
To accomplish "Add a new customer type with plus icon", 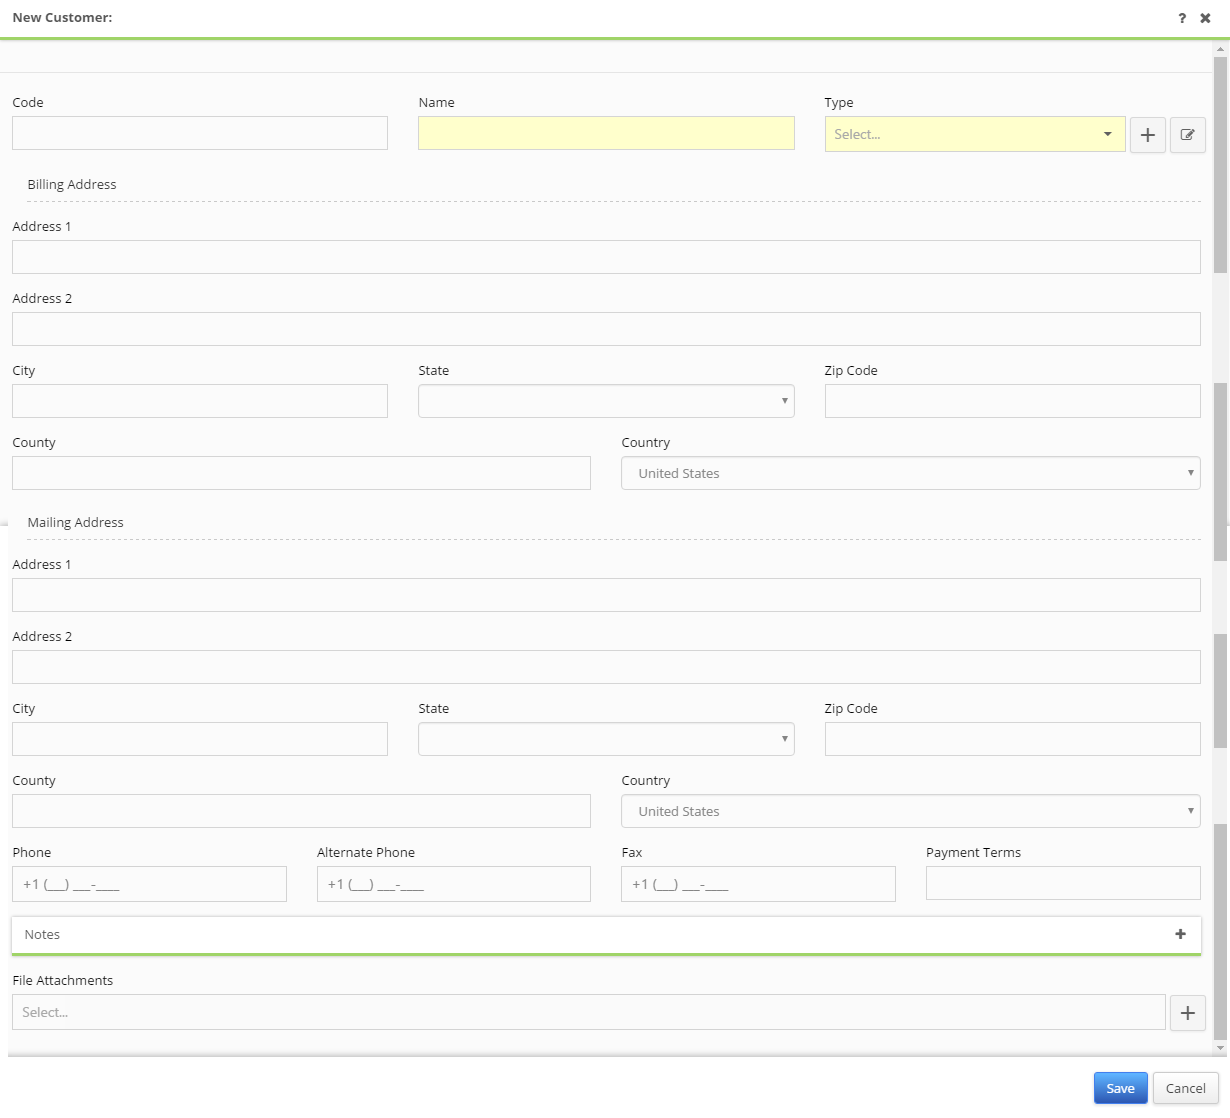I will [1147, 135].
